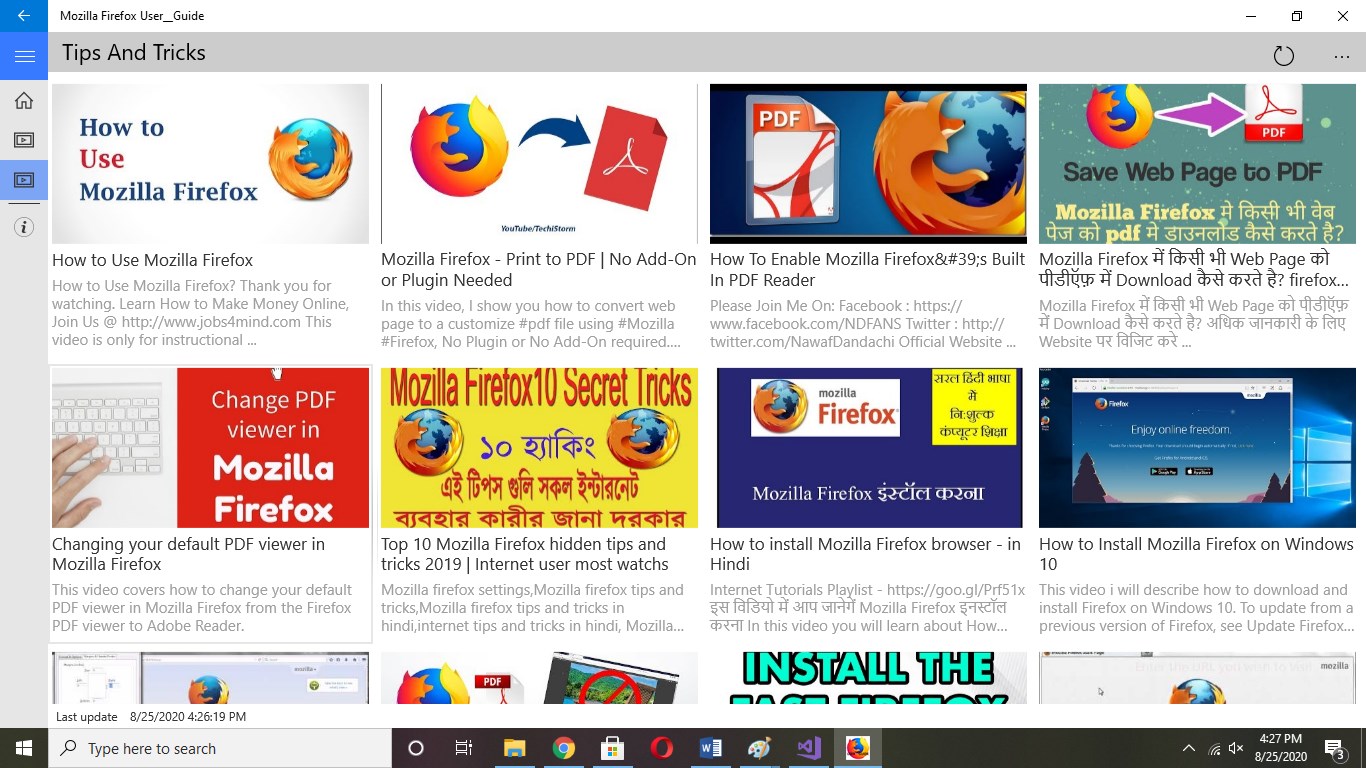This screenshot has height=768, width=1366.
Task: Click the back arrow in title bar
Action: [24, 16]
